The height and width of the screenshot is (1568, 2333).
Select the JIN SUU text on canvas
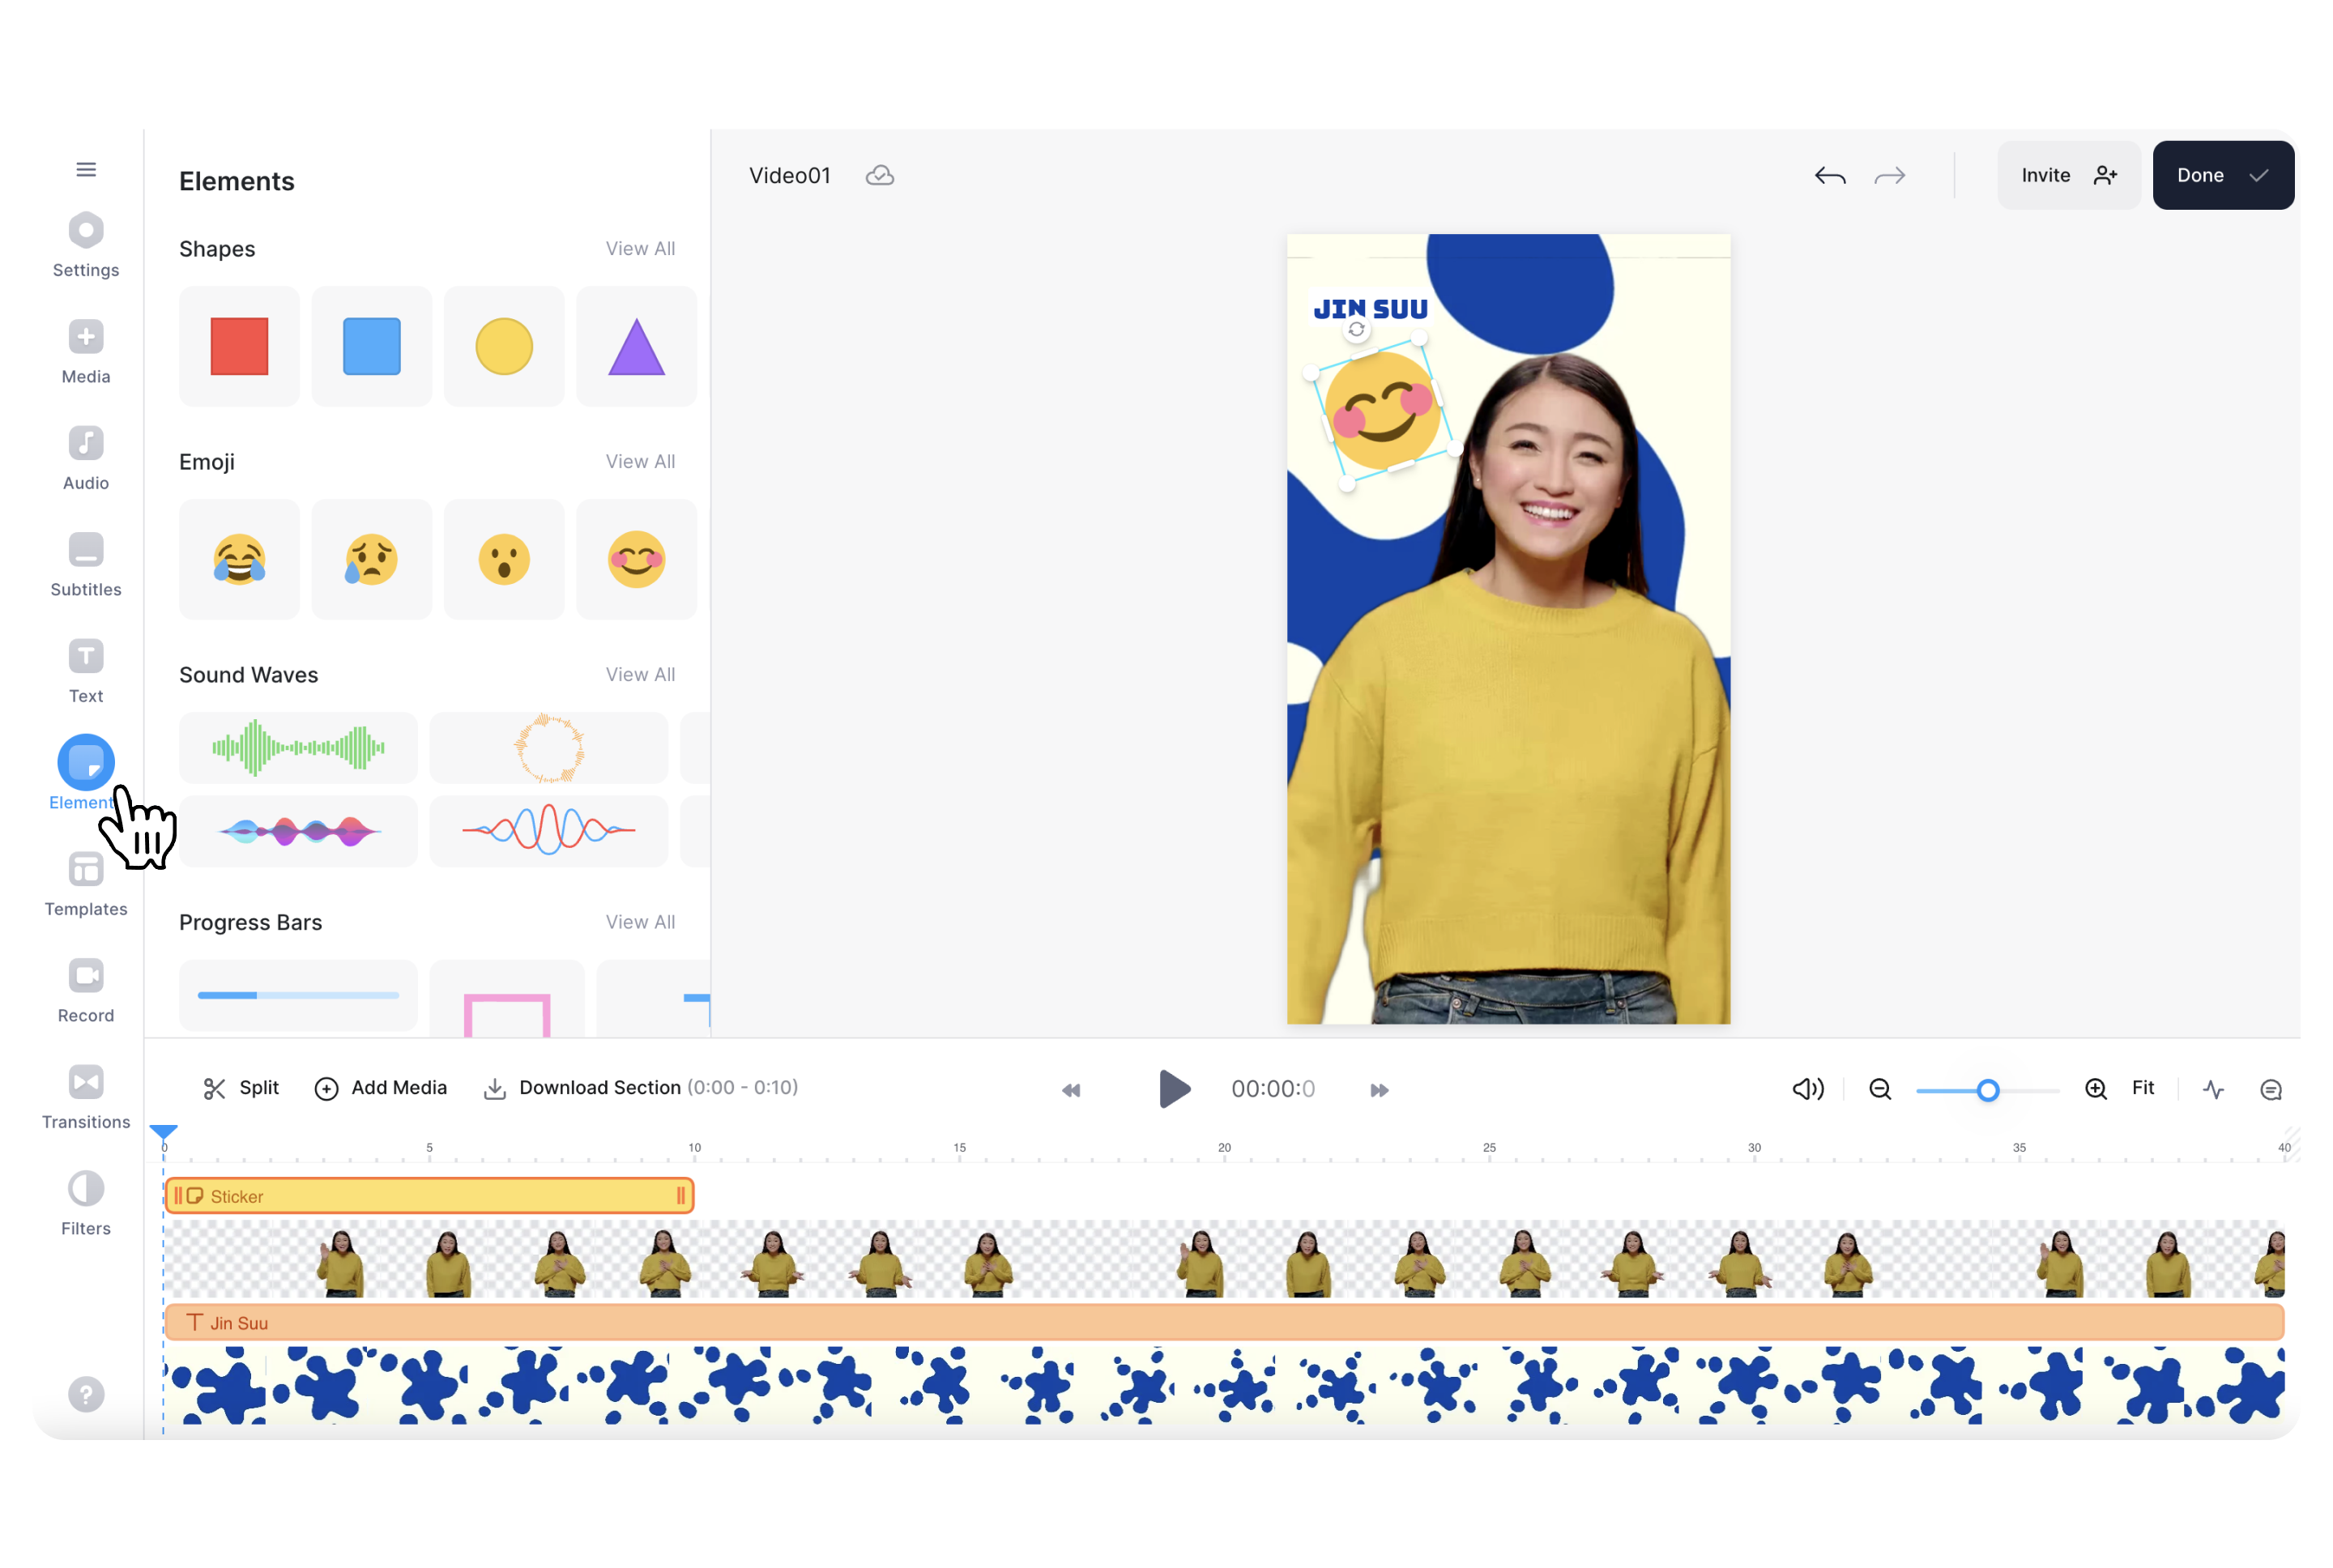tap(1370, 309)
